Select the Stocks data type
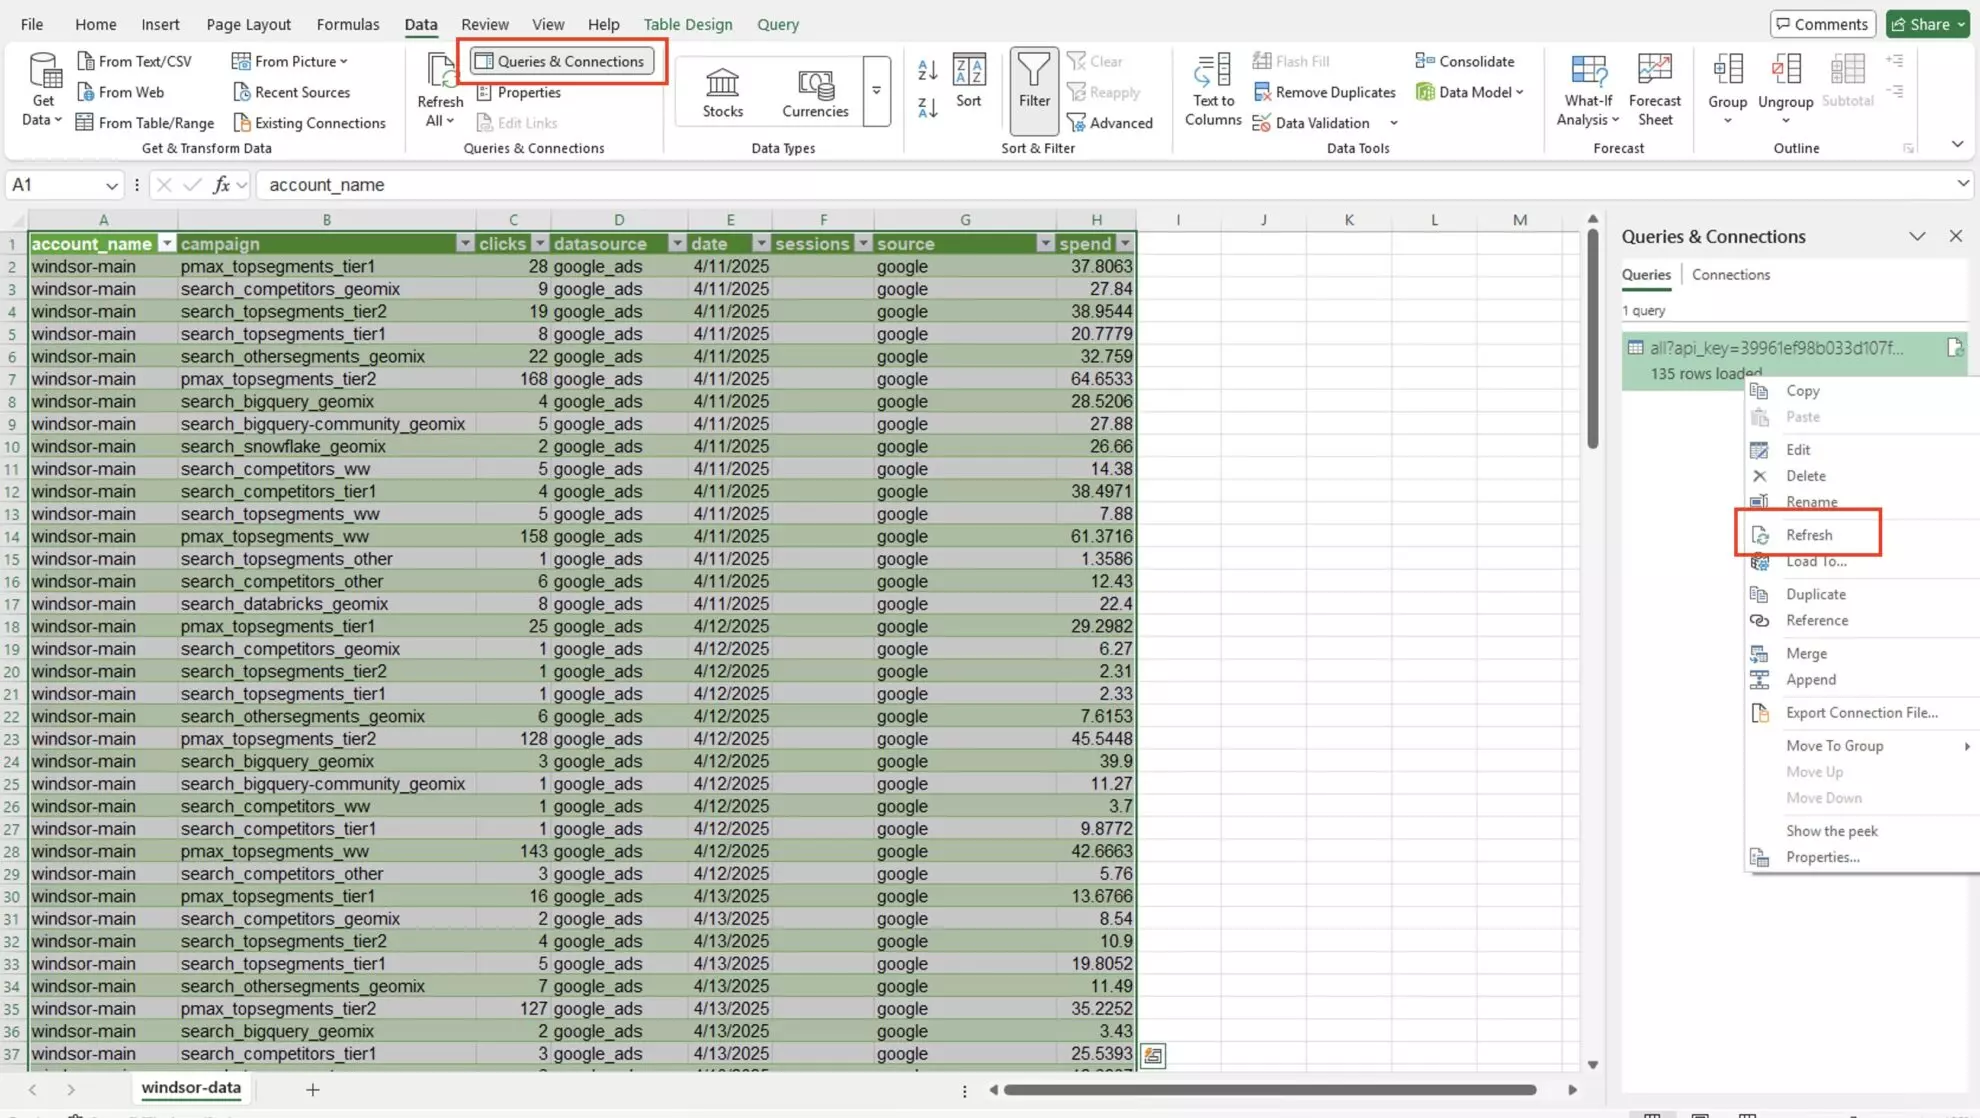The width and height of the screenshot is (1980, 1118). click(722, 91)
